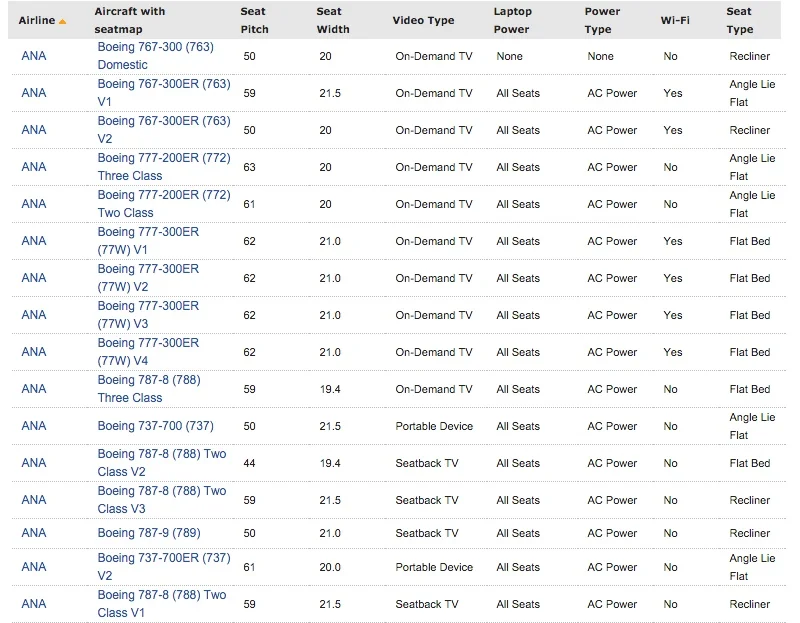
Task: Sort by Video Type column header
Action: pyautogui.click(x=423, y=20)
